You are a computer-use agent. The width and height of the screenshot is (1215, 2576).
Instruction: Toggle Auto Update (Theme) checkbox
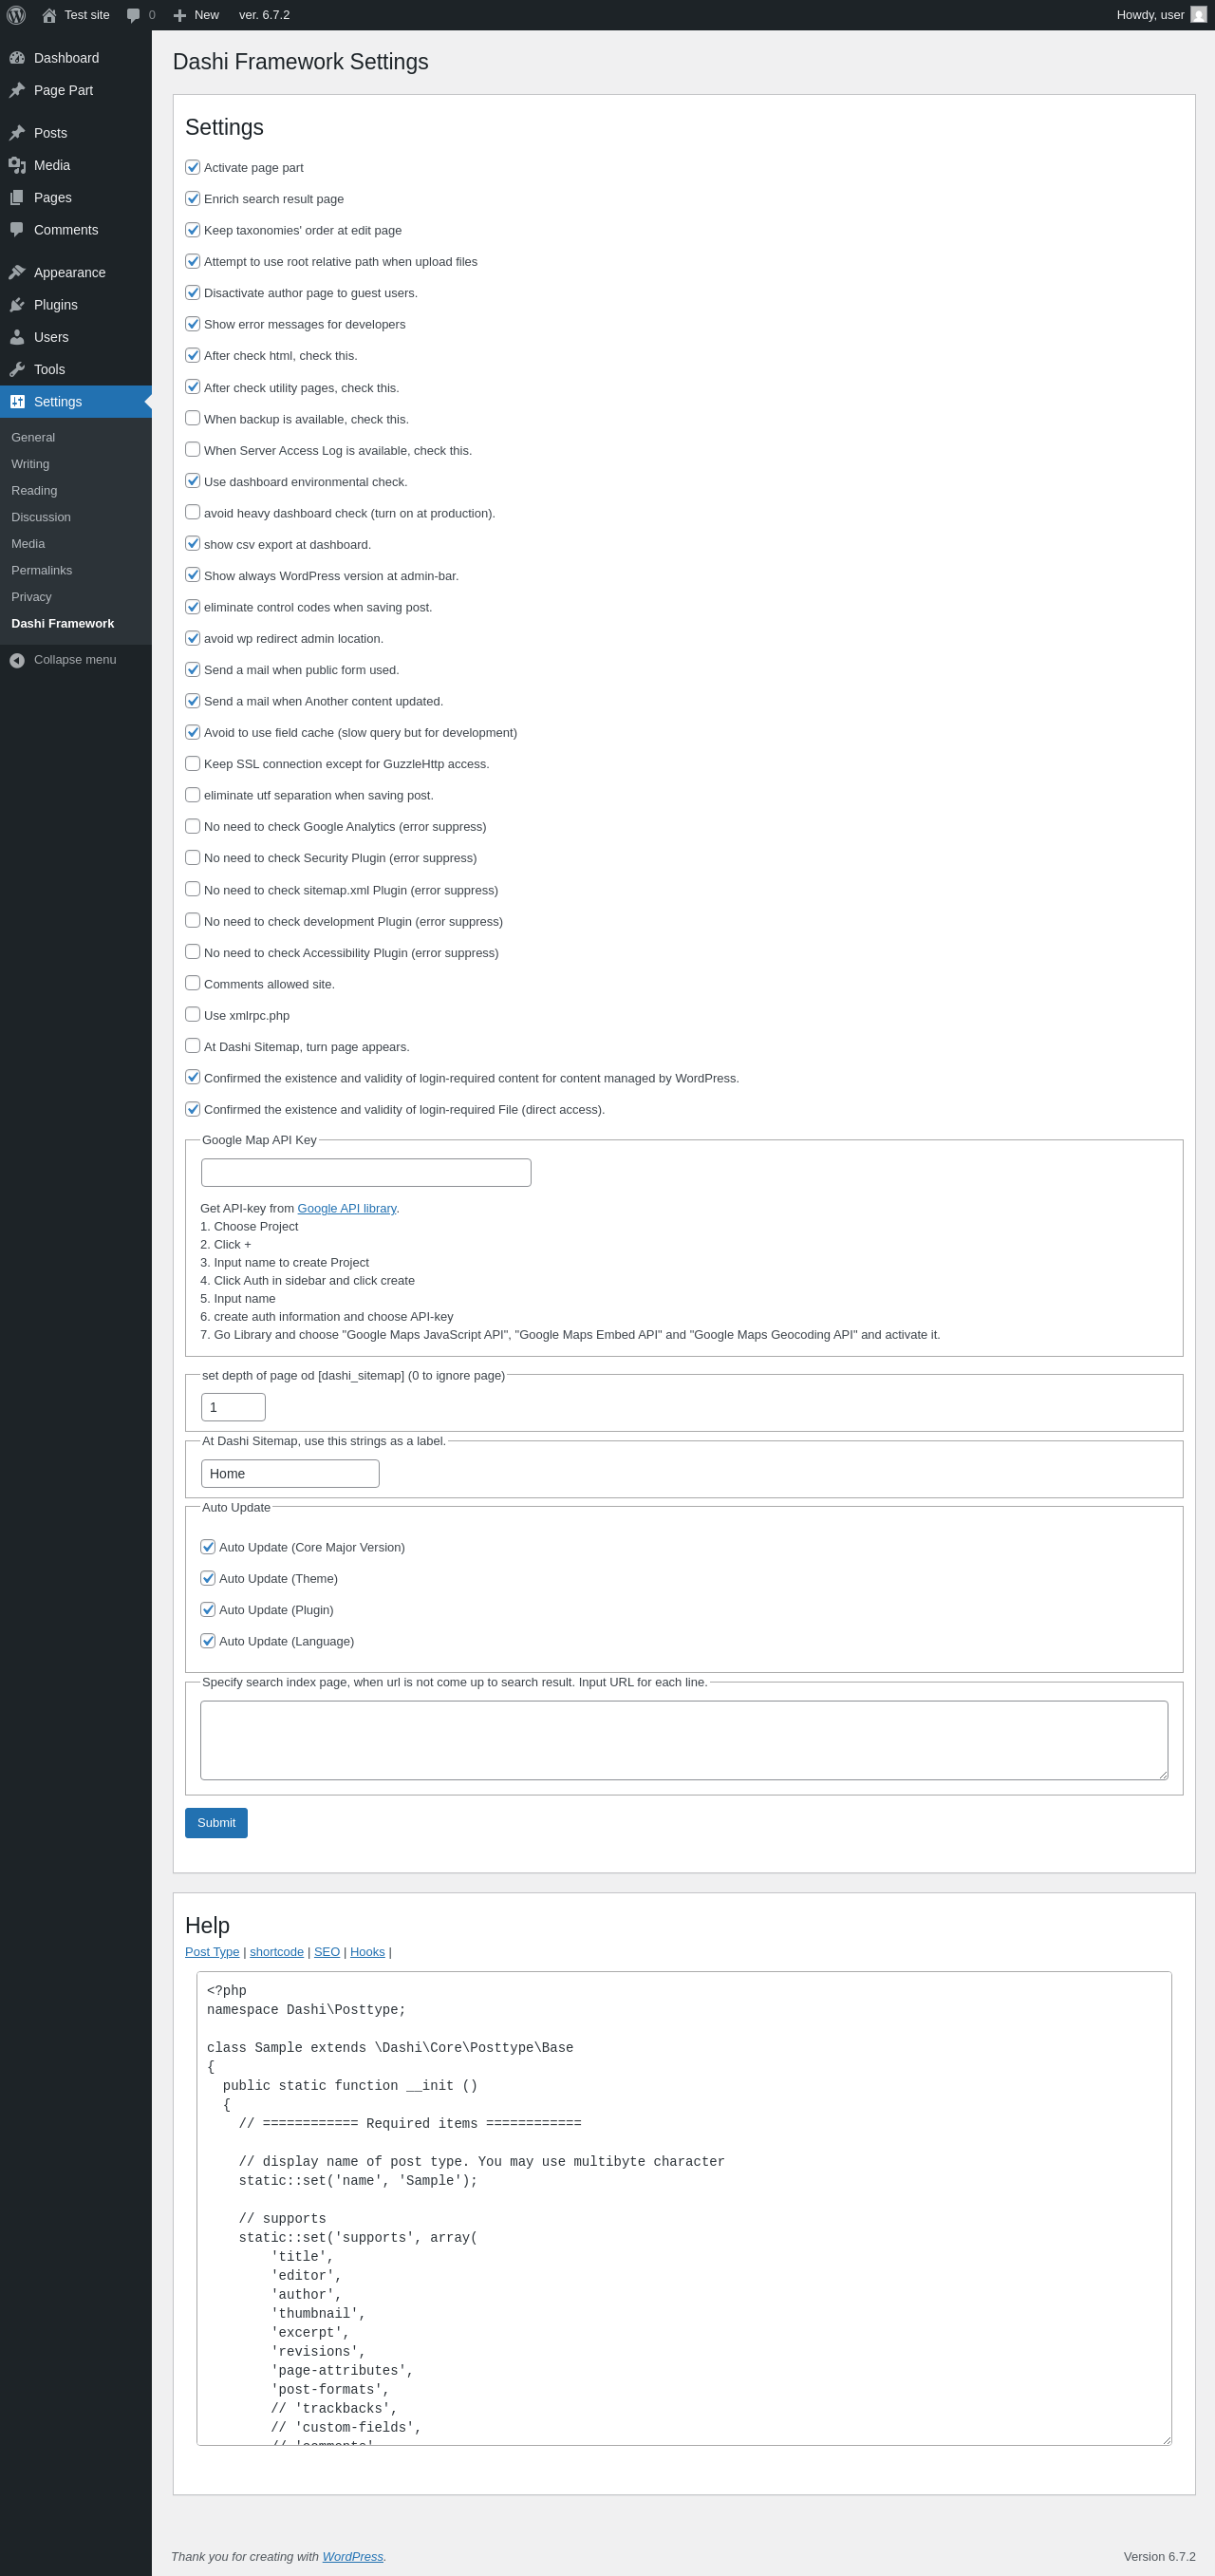(208, 1578)
